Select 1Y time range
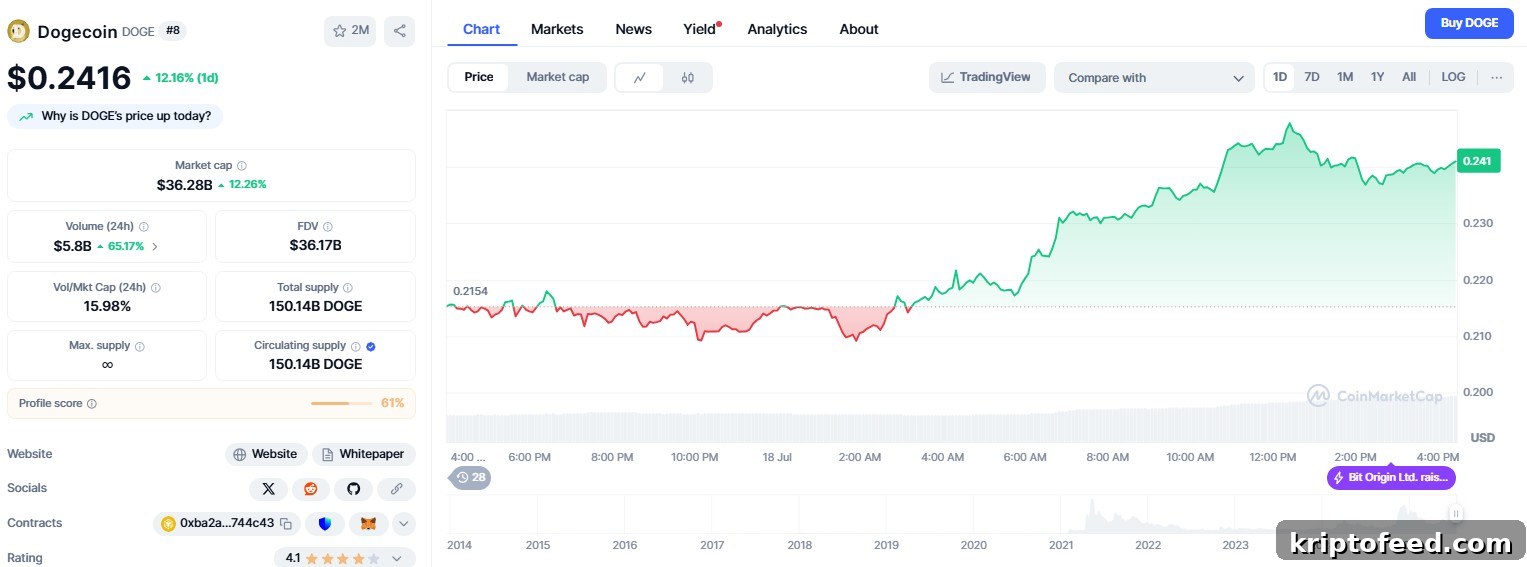 1377,77
